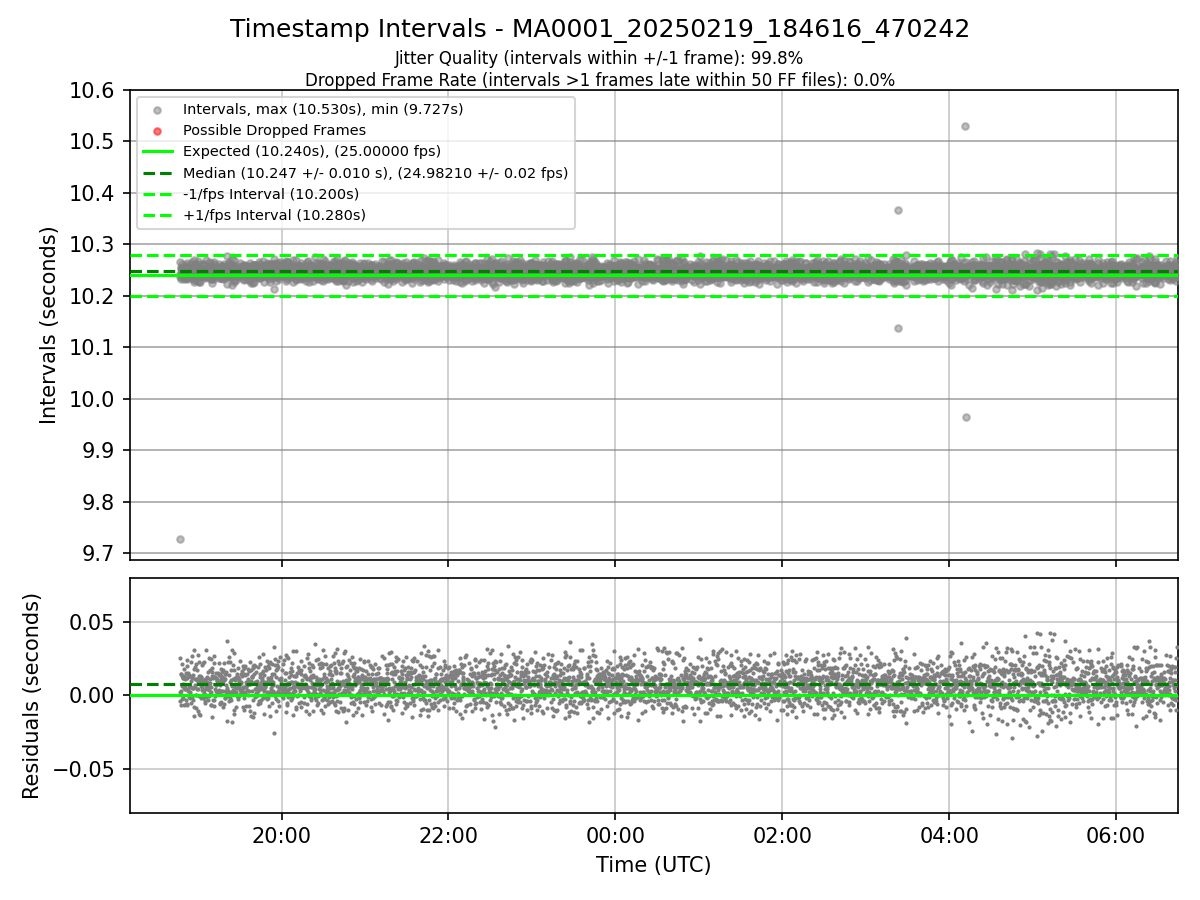1200x900 pixels.
Task: Click the dark green dashed line sample beside Median
Action: click(x=158, y=173)
